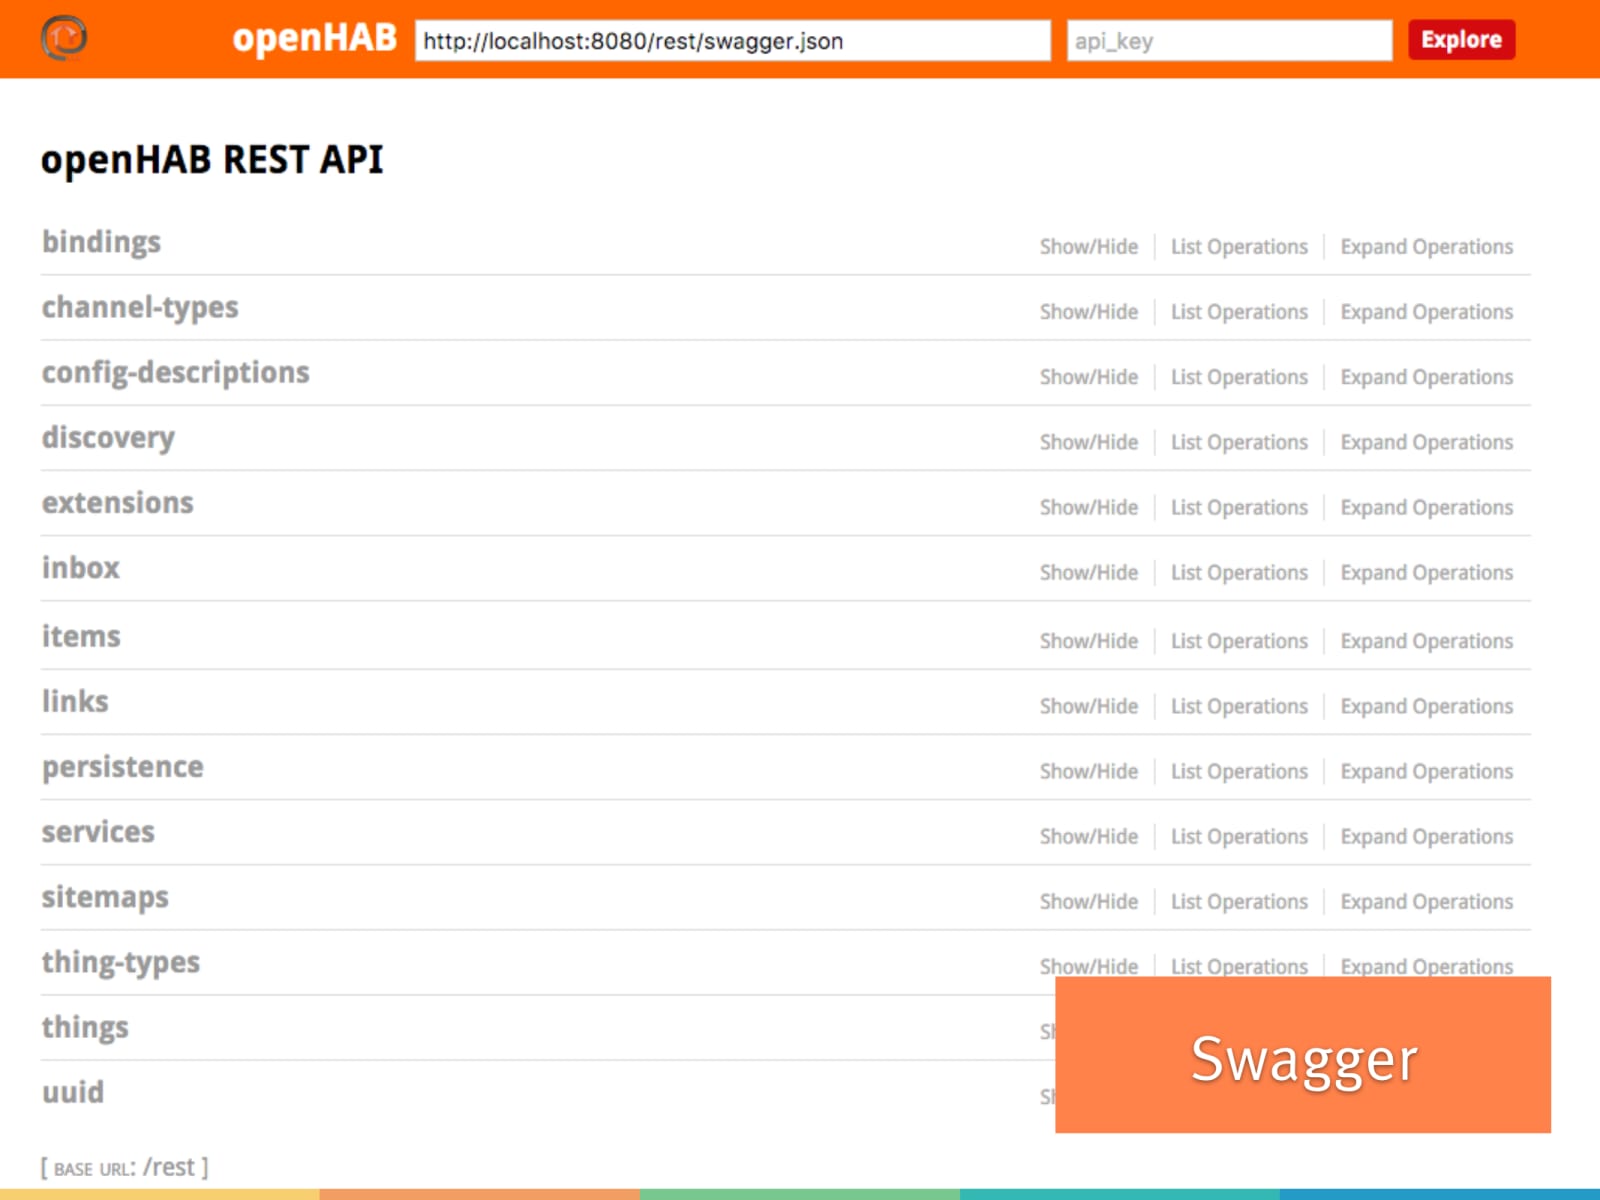List Operations for bindings
The image size is (1600, 1200).
(1239, 247)
